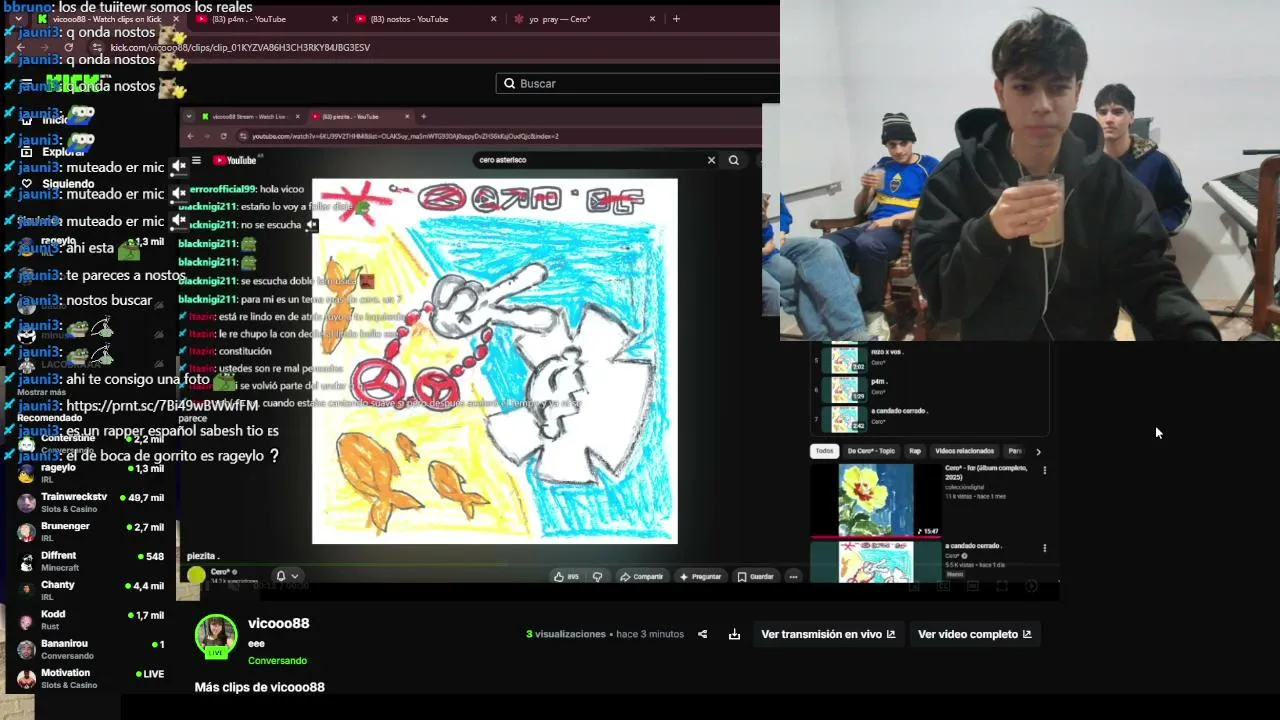The width and height of the screenshot is (1280, 720).
Task: Click the Explorar sidebar icon
Action: [x=27, y=152]
